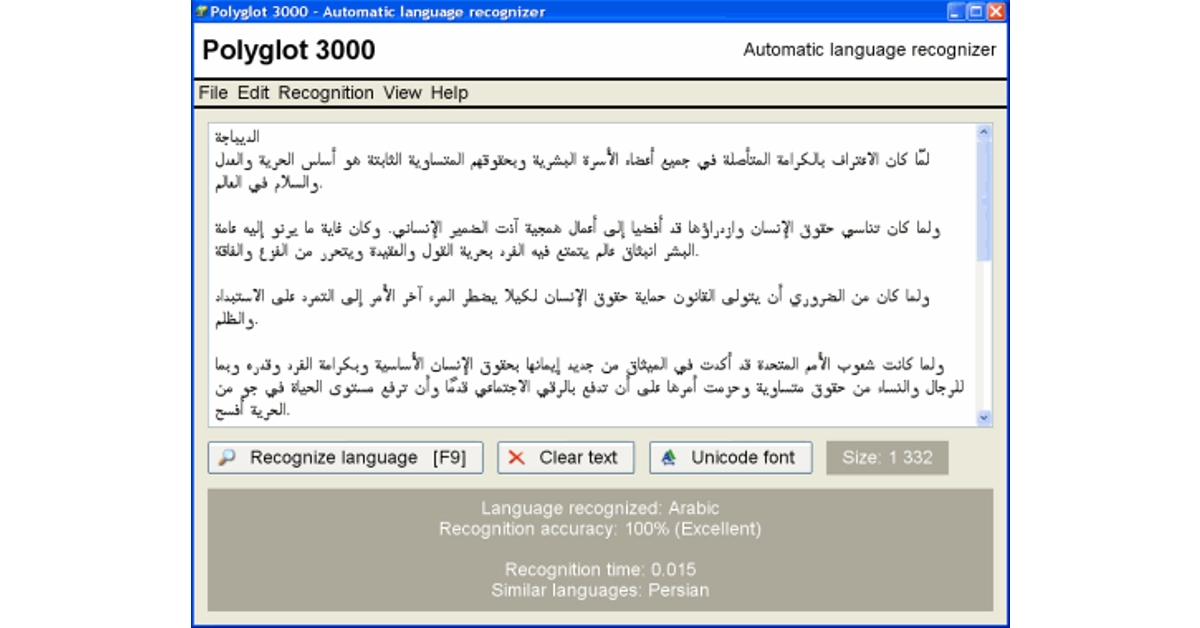Click the font icon on Unicode font button
The height and width of the screenshot is (628, 1200).
tap(669, 458)
